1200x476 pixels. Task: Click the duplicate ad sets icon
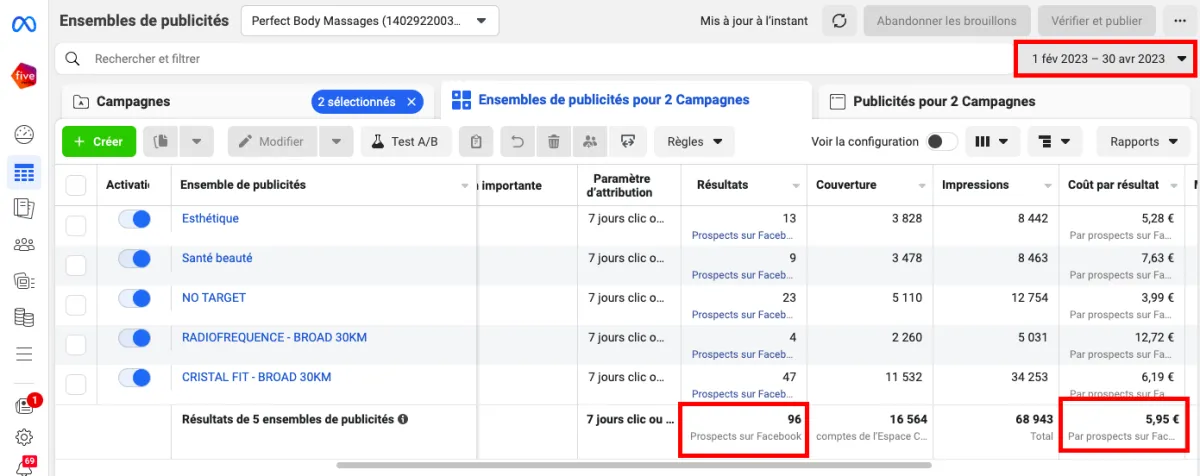point(160,142)
